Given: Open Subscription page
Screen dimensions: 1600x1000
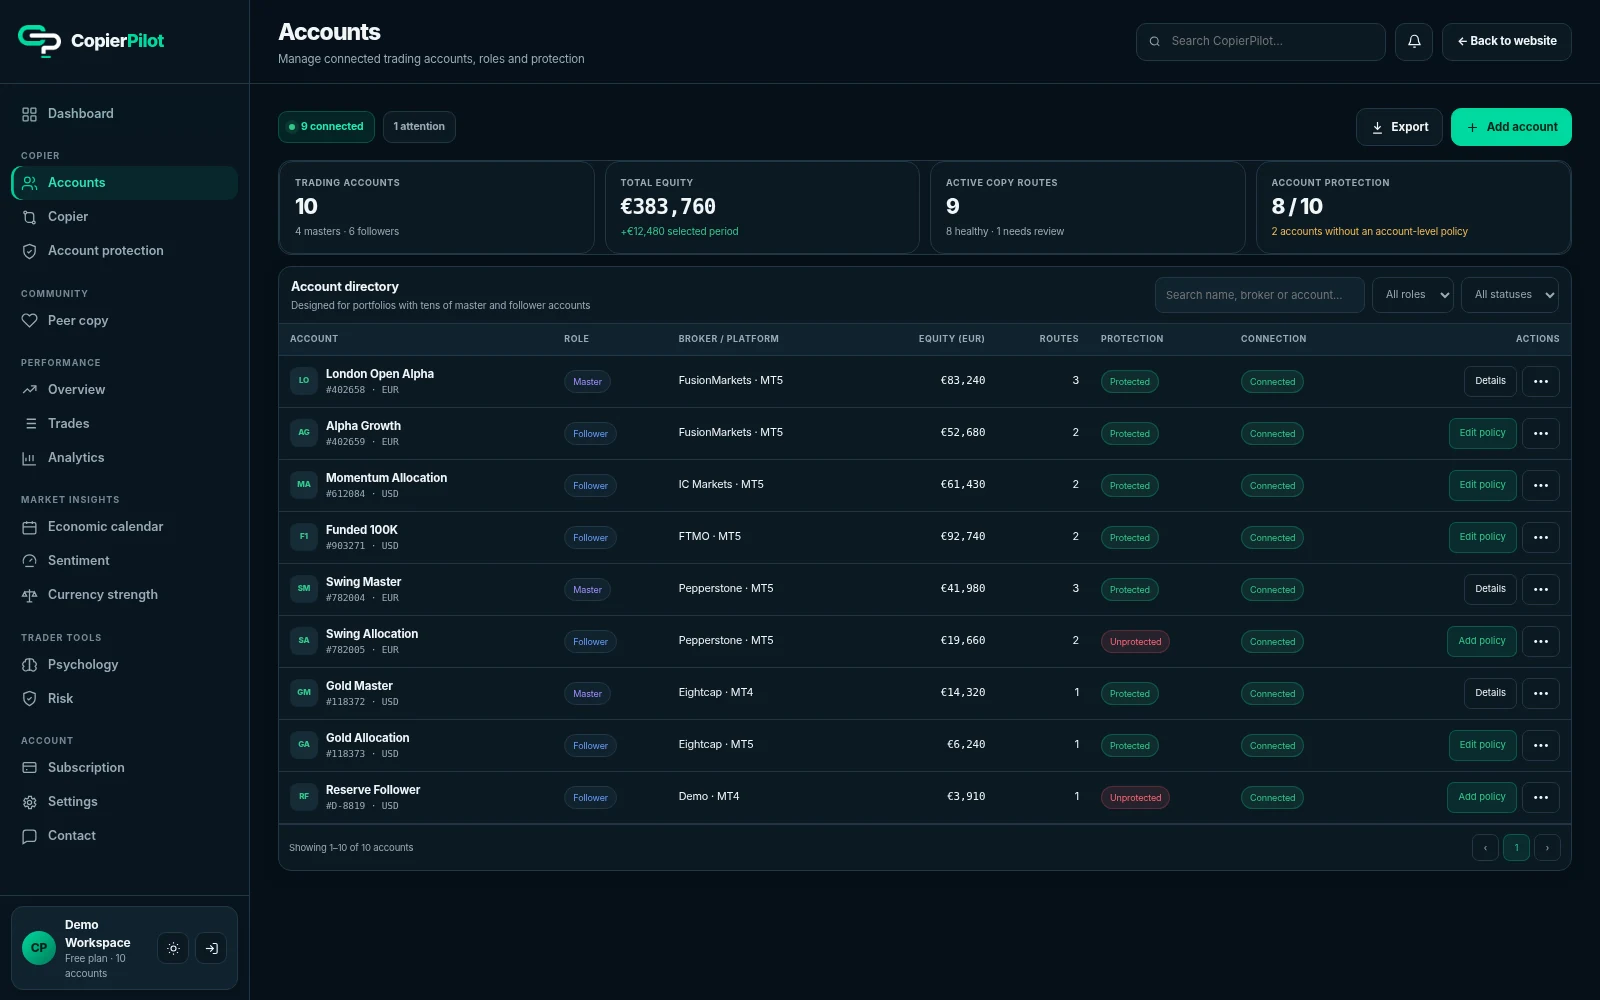Looking at the screenshot, I should (x=124, y=768).
